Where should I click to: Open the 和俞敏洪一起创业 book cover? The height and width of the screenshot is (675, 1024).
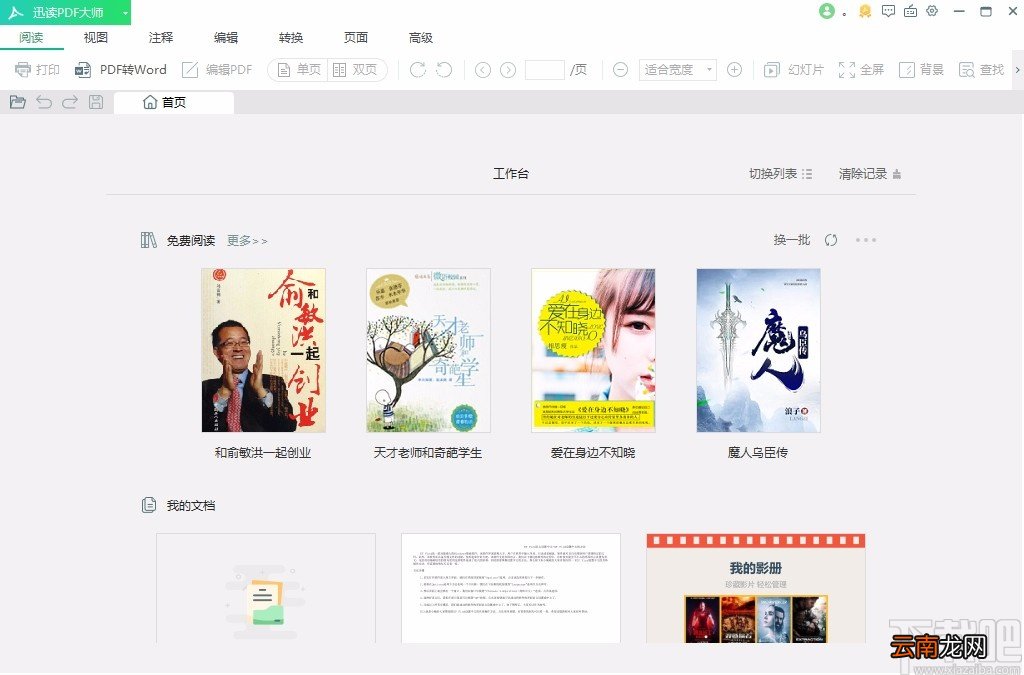pyautogui.click(x=263, y=350)
